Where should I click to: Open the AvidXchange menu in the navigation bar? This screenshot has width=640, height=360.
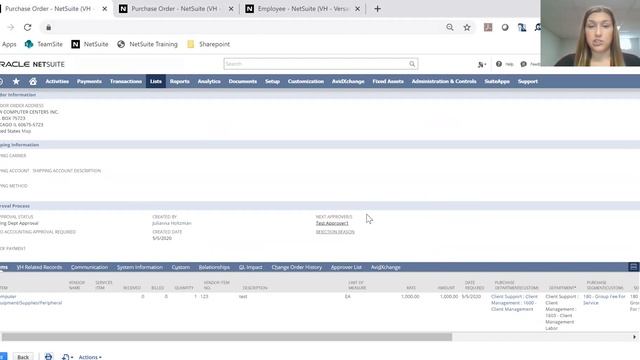coord(348,81)
